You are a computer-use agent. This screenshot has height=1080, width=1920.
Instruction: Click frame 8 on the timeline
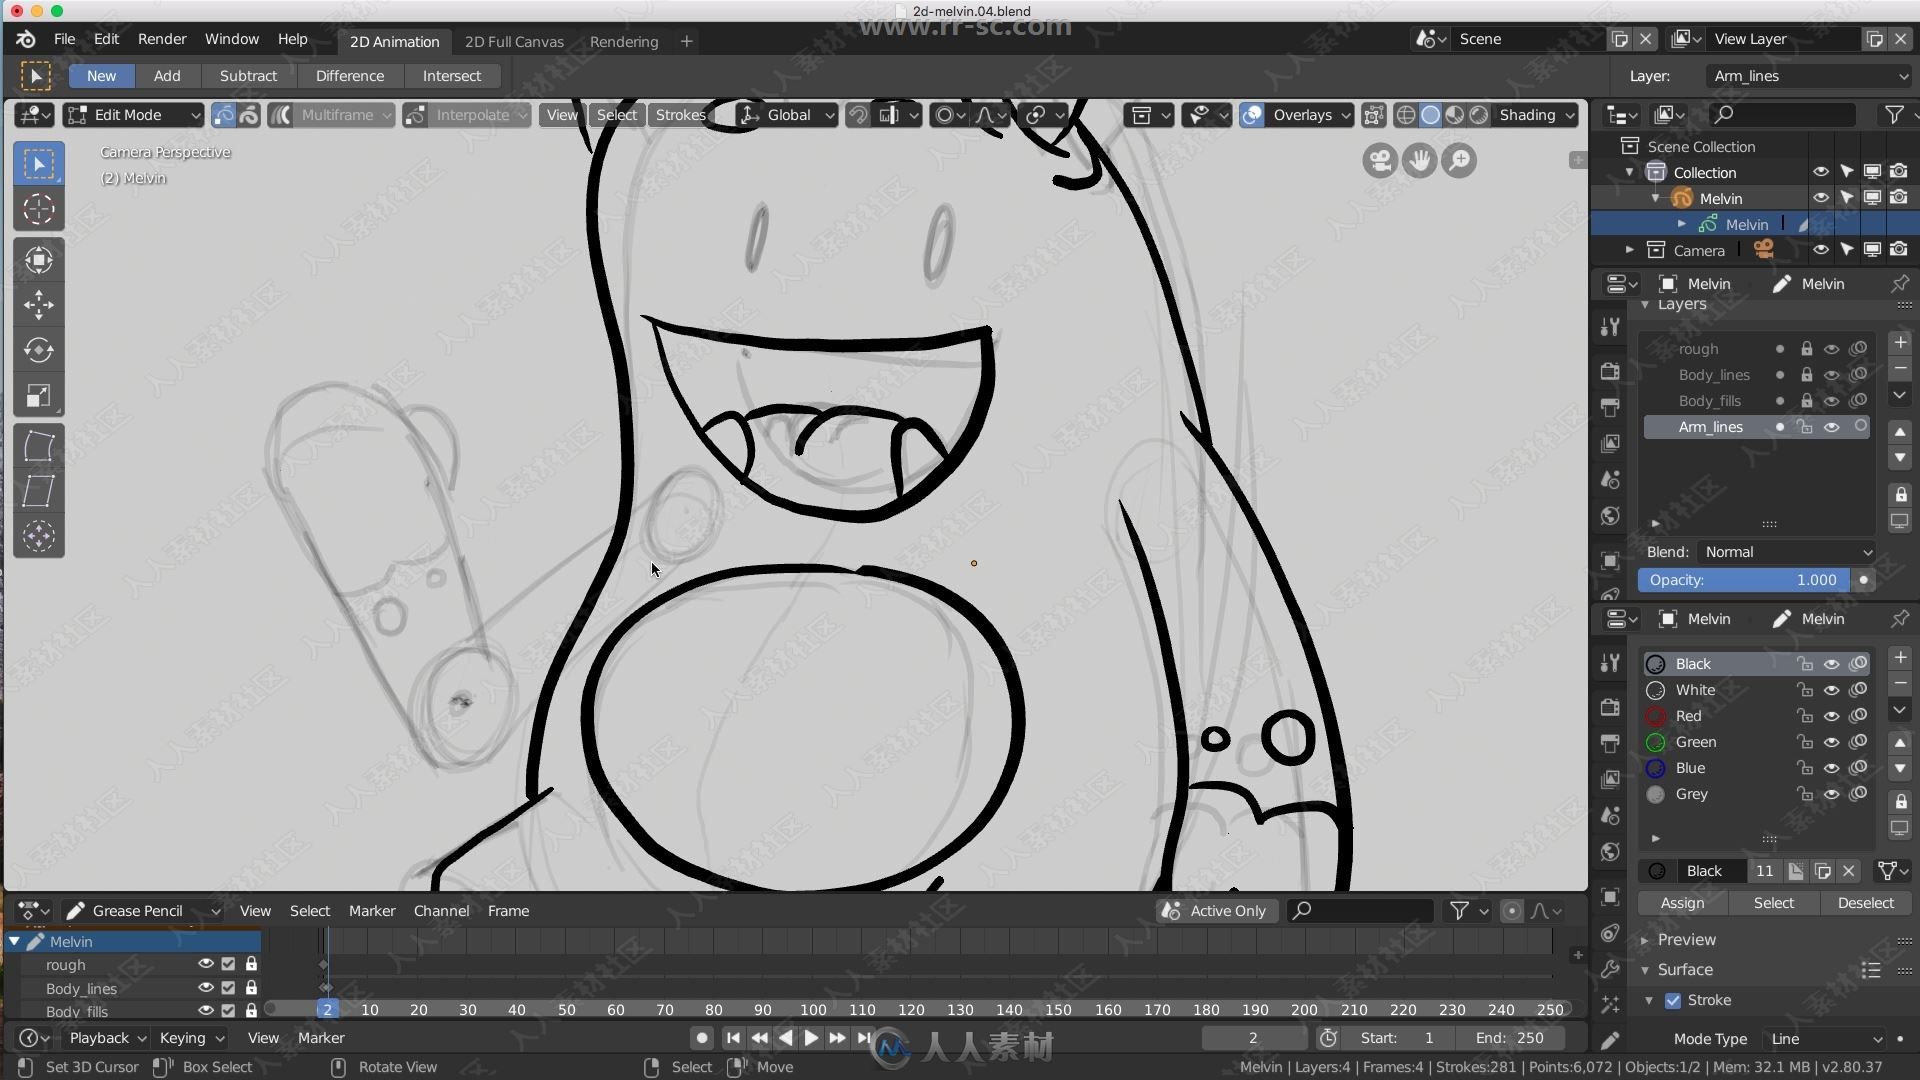click(x=359, y=1009)
